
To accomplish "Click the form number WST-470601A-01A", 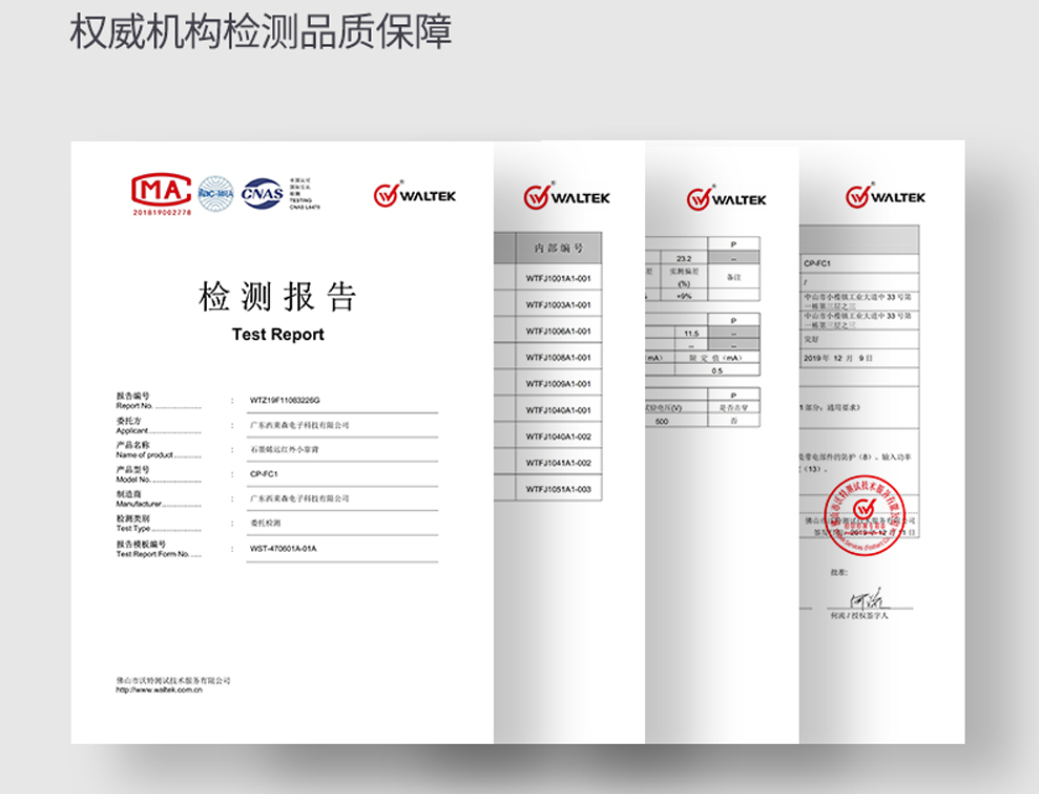I will pos(283,549).
